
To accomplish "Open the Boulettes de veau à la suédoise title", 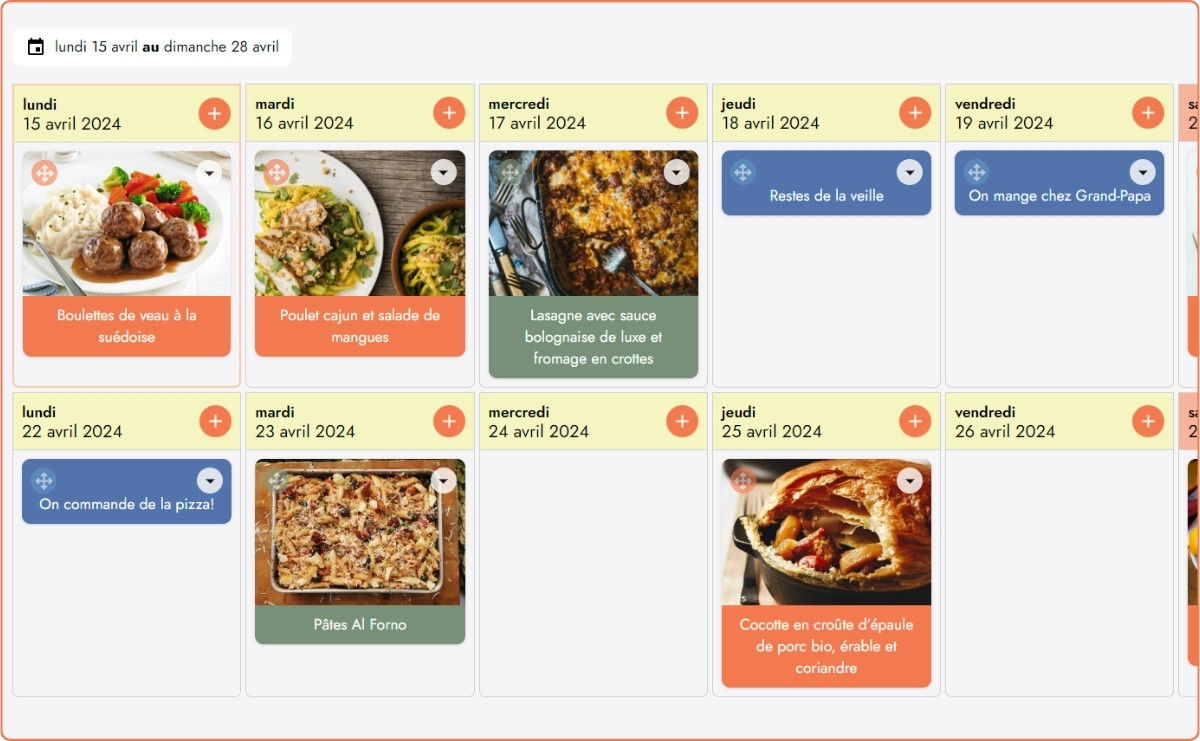I will click(x=127, y=326).
